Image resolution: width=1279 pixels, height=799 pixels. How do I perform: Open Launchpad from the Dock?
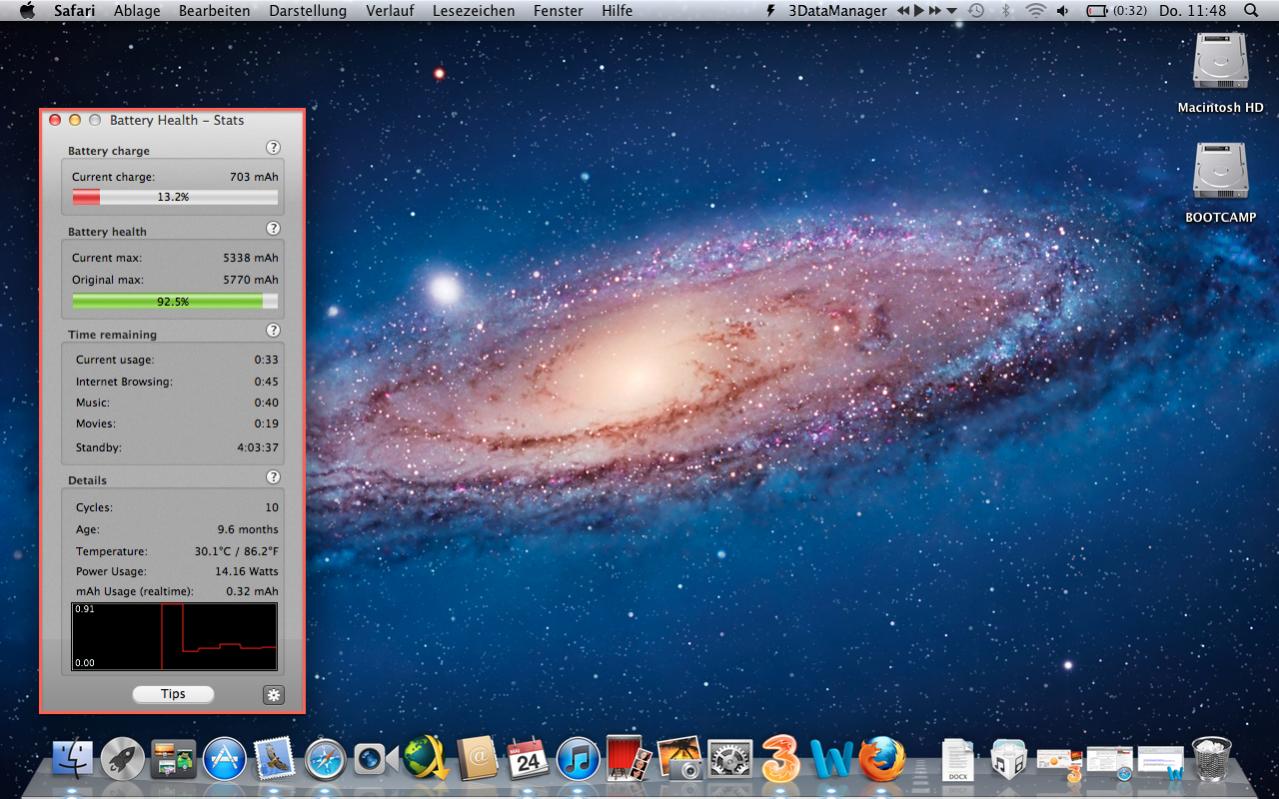(123, 760)
